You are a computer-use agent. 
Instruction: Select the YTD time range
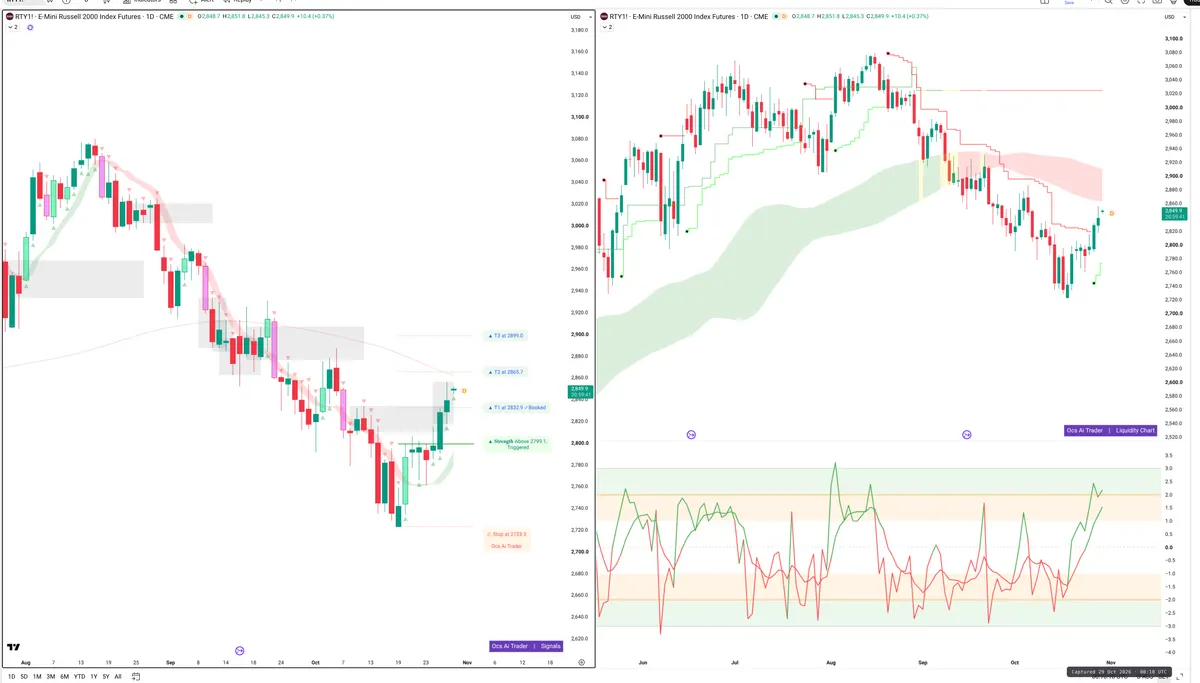[79, 677]
